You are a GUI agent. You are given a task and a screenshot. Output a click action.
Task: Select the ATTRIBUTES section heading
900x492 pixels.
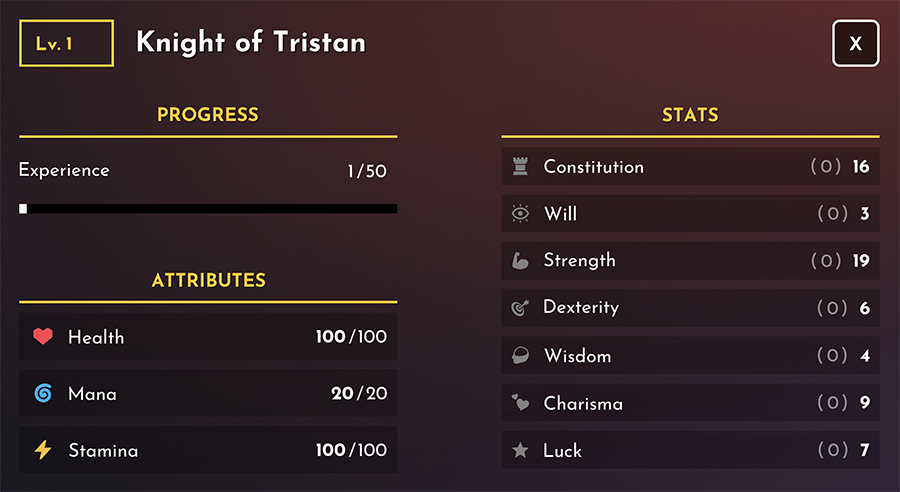(209, 280)
